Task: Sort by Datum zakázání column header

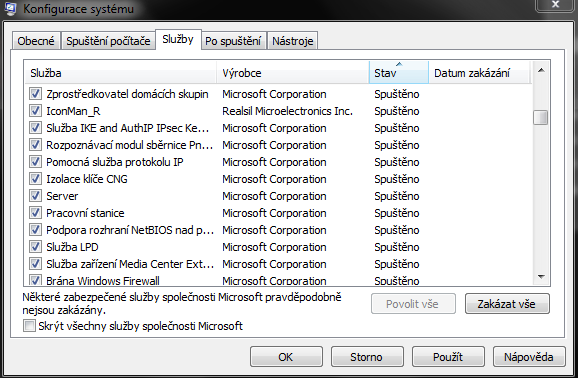Action: tap(479, 73)
